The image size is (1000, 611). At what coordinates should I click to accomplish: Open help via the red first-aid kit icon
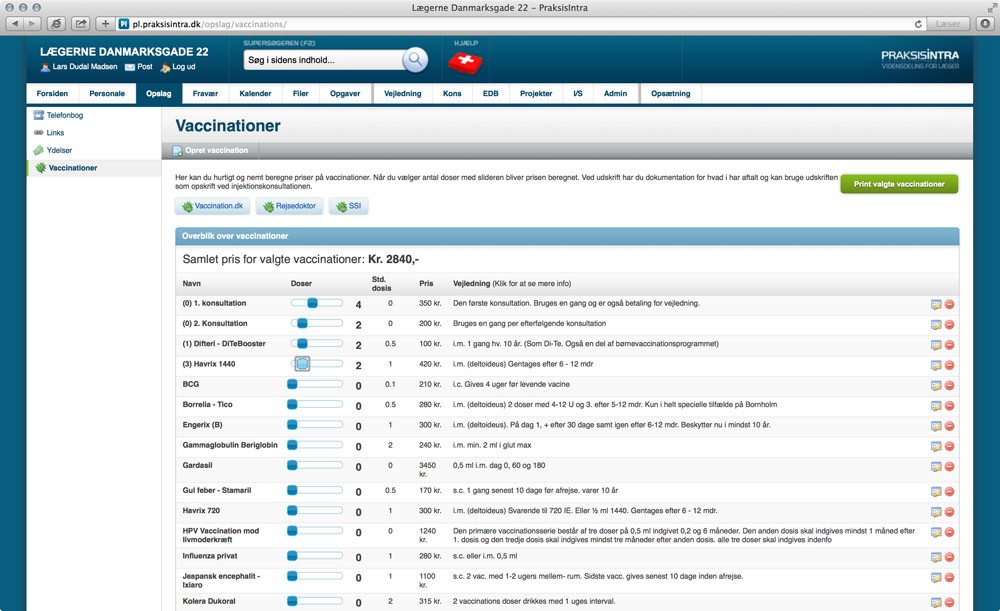click(x=462, y=62)
